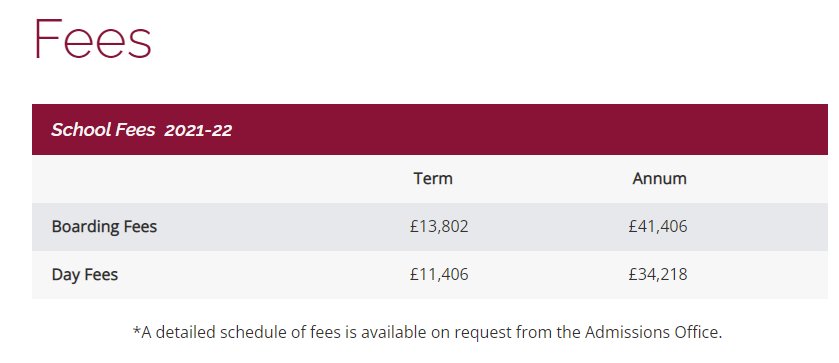Click the £41,406 boarding annual fee
Screen dimensions: 839x363
[x=658, y=226]
